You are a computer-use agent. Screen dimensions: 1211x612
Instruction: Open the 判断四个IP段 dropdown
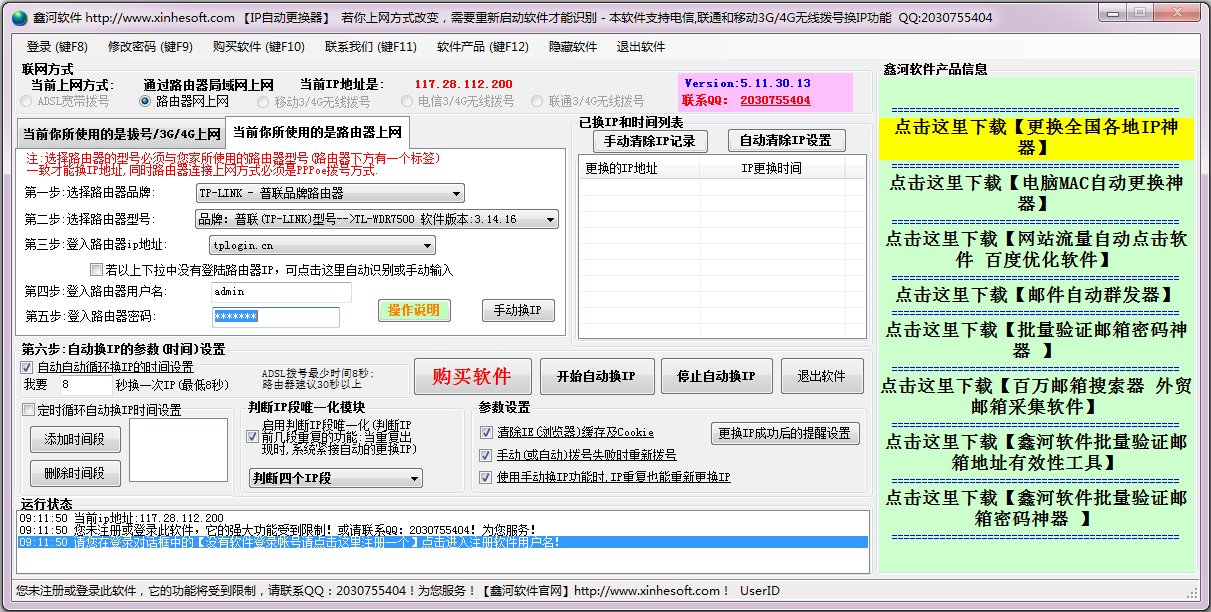tap(336, 479)
